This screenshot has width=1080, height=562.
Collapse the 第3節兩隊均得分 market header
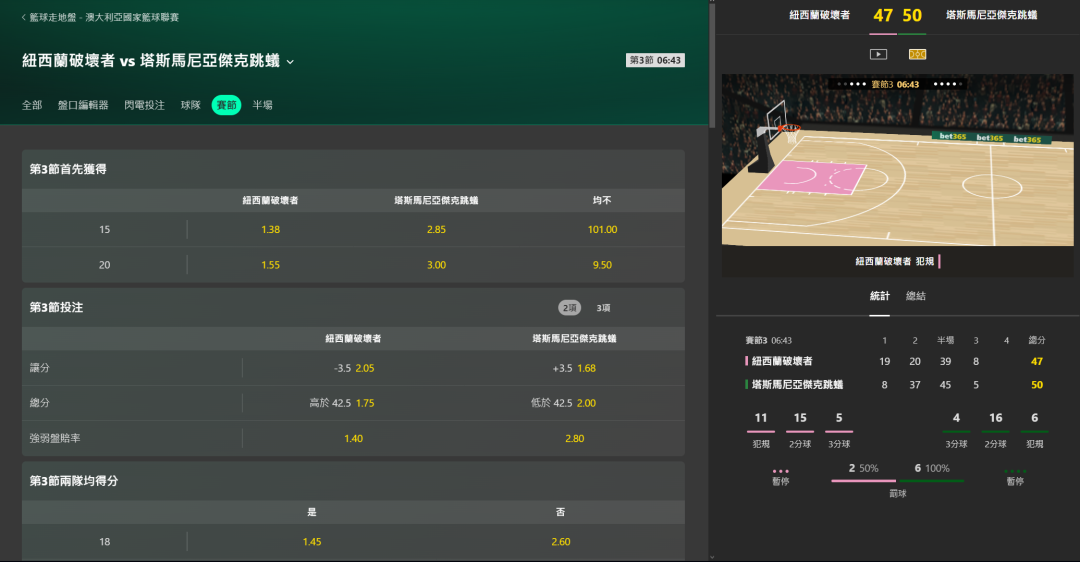[x=353, y=481]
